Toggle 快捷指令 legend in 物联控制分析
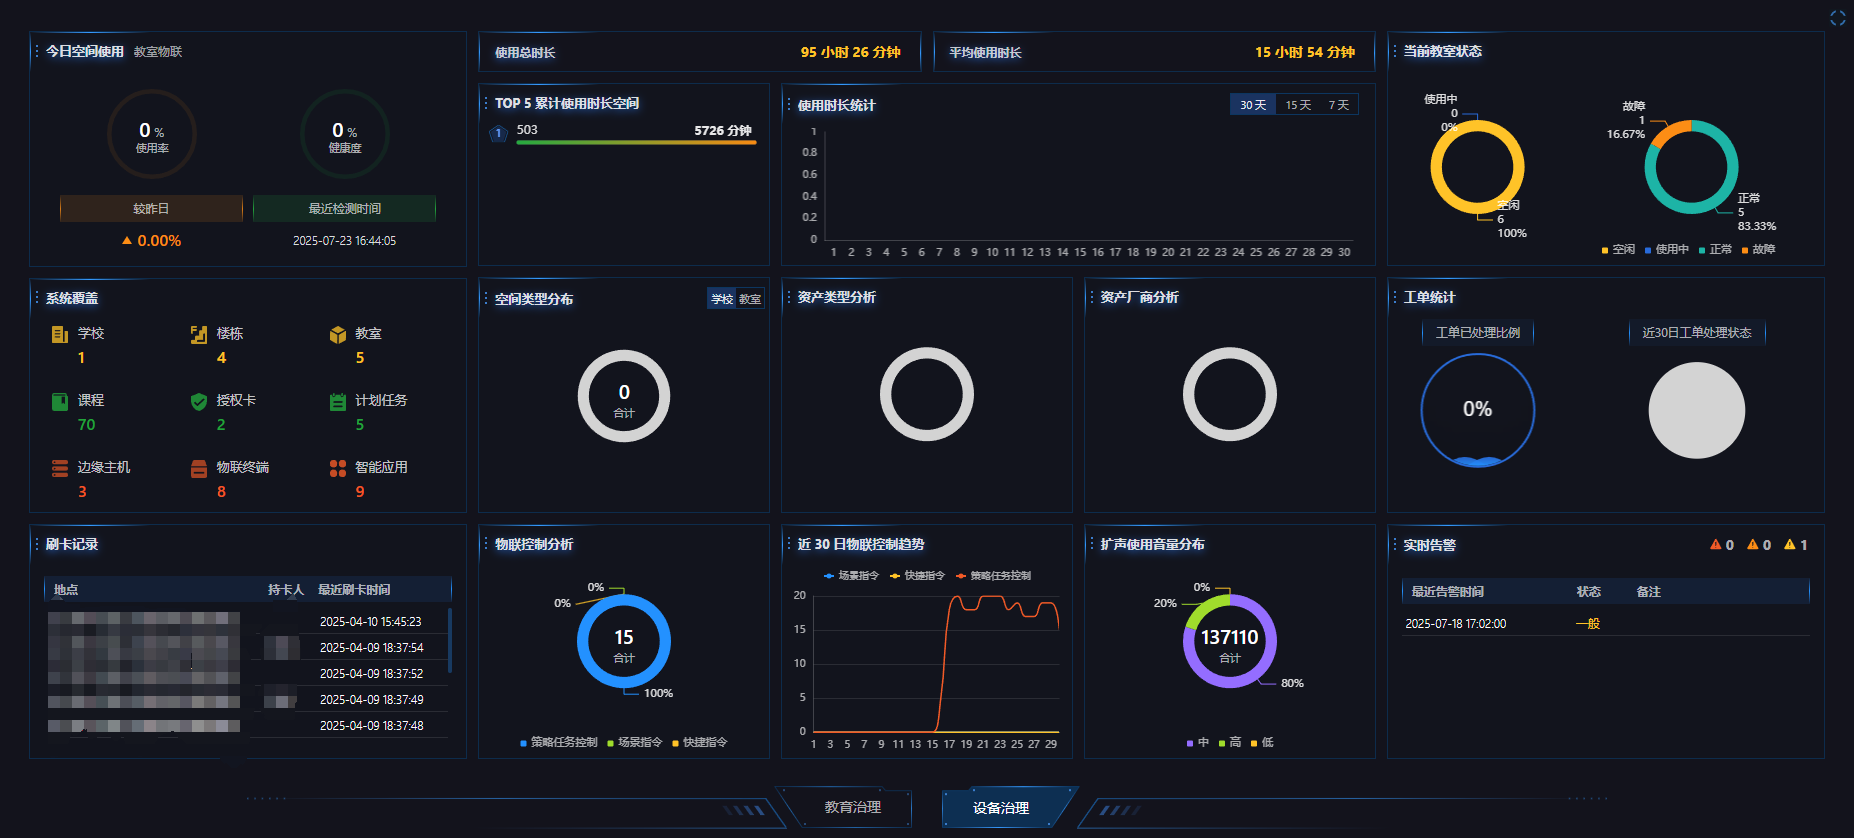This screenshot has width=1854, height=838. (700, 743)
